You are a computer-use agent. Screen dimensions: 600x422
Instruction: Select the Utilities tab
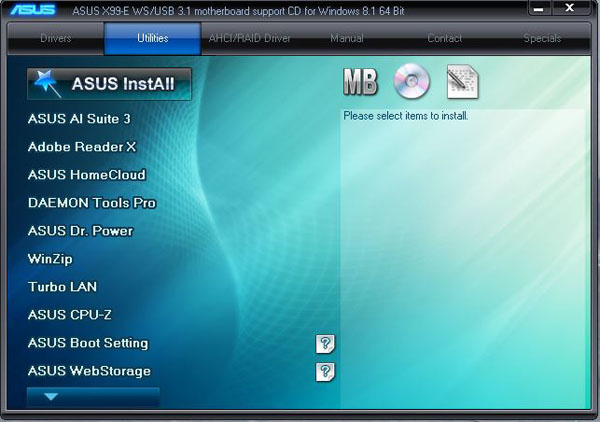153,38
